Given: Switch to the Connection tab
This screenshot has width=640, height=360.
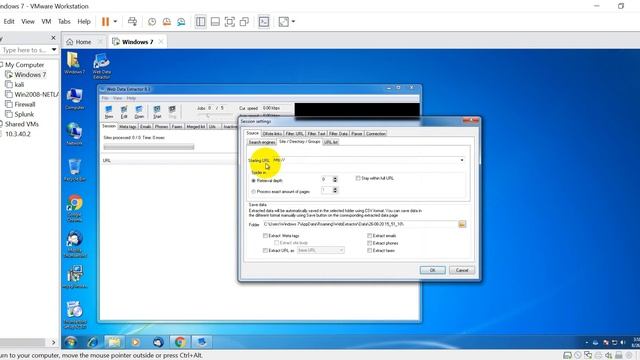Looking at the screenshot, I should click(x=376, y=133).
